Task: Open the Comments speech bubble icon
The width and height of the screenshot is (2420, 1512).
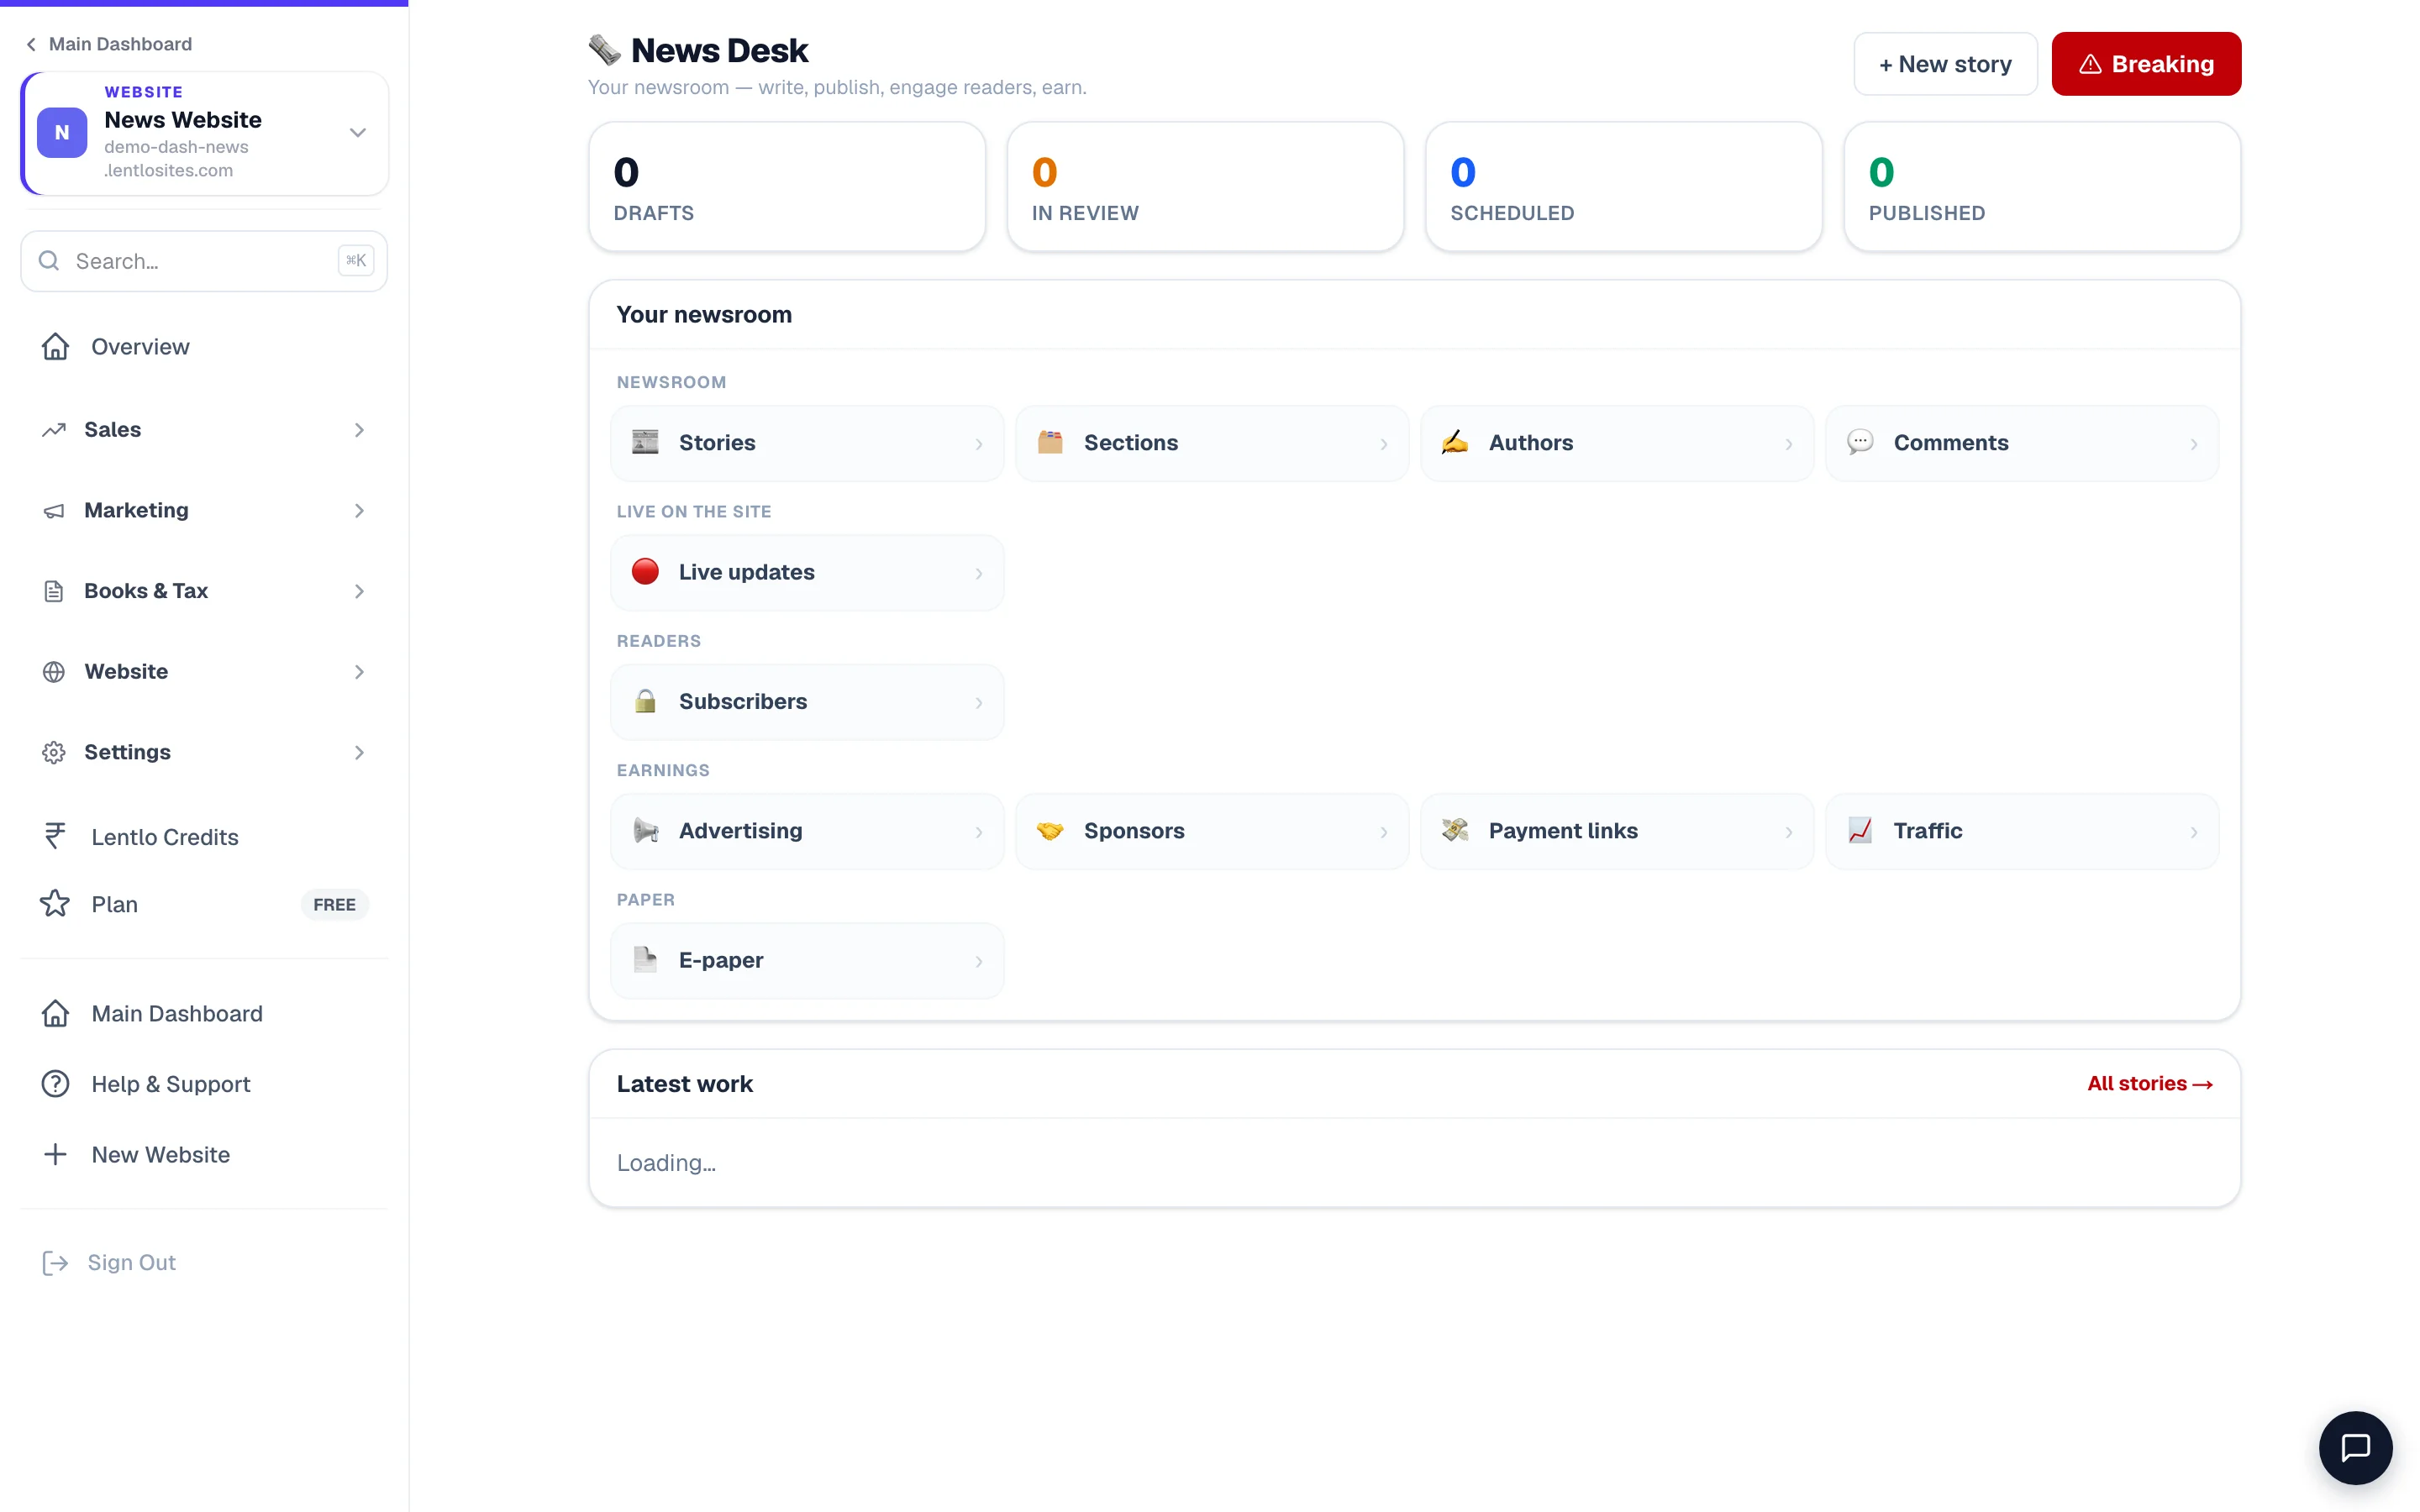Action: 1860,442
